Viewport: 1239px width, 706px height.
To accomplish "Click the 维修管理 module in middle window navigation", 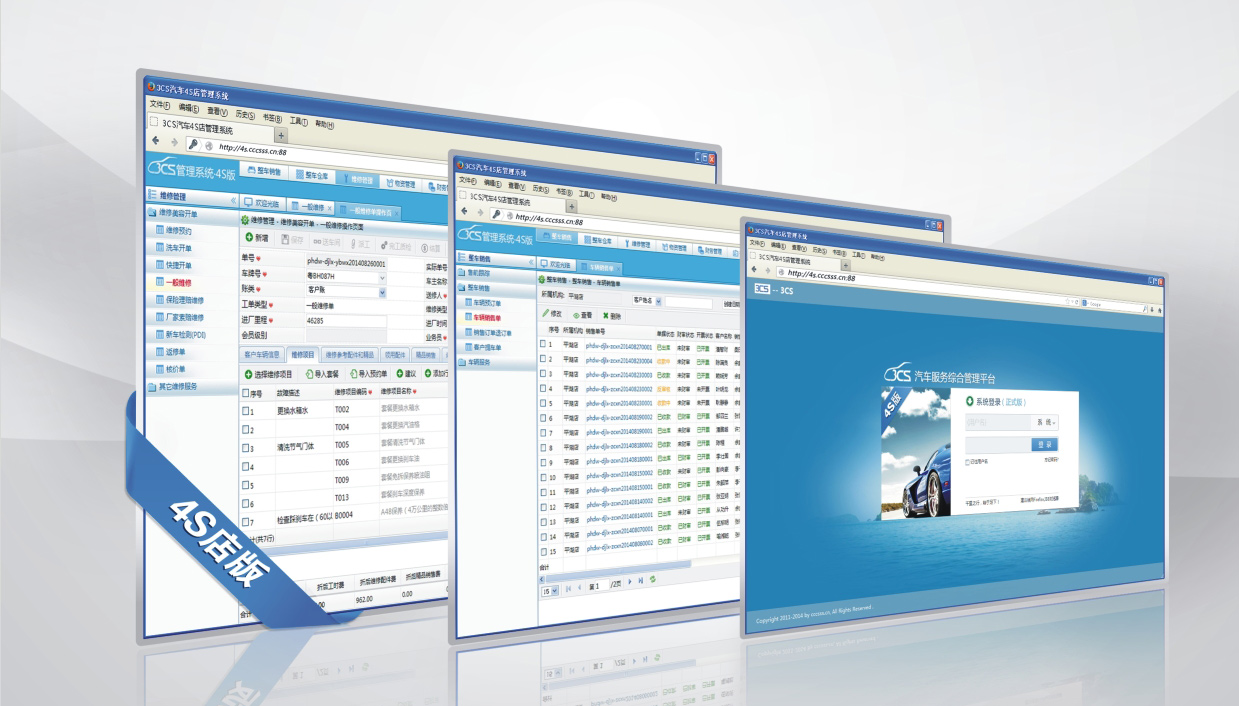I will click(637, 244).
